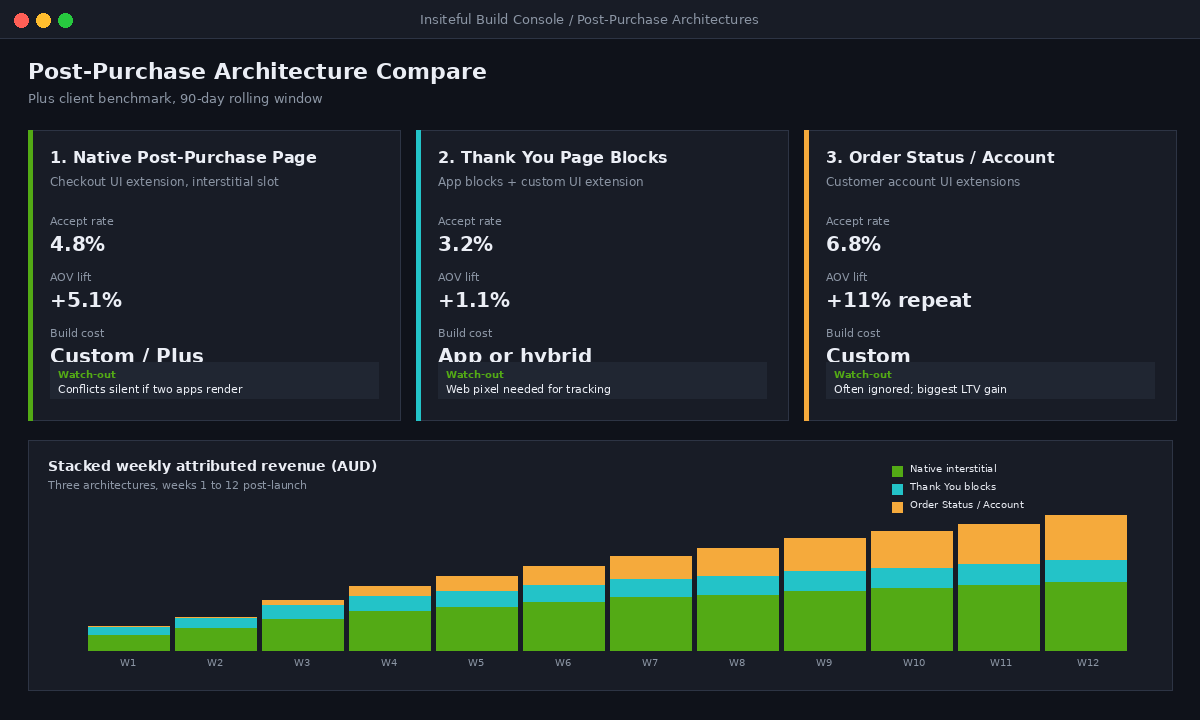Viewport: 1200px width, 720px height.
Task: Maximize the window with the green button
Action: 65,20
